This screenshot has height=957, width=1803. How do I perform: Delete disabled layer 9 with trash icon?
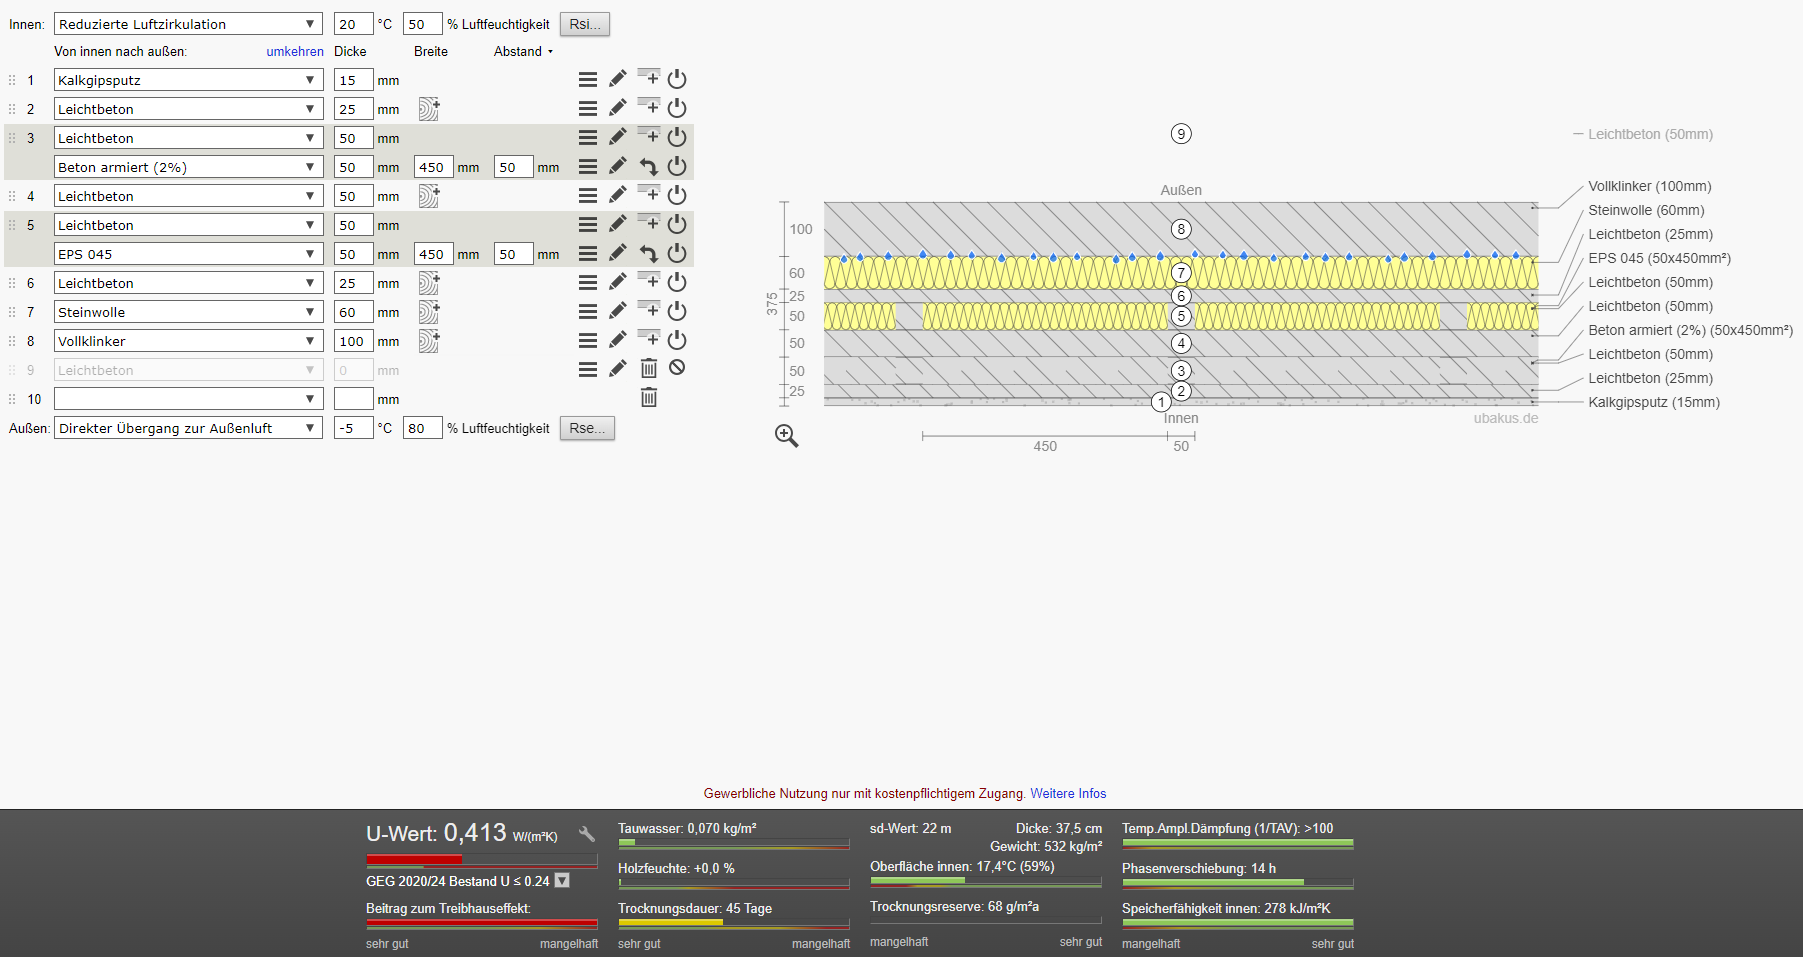[x=649, y=369]
